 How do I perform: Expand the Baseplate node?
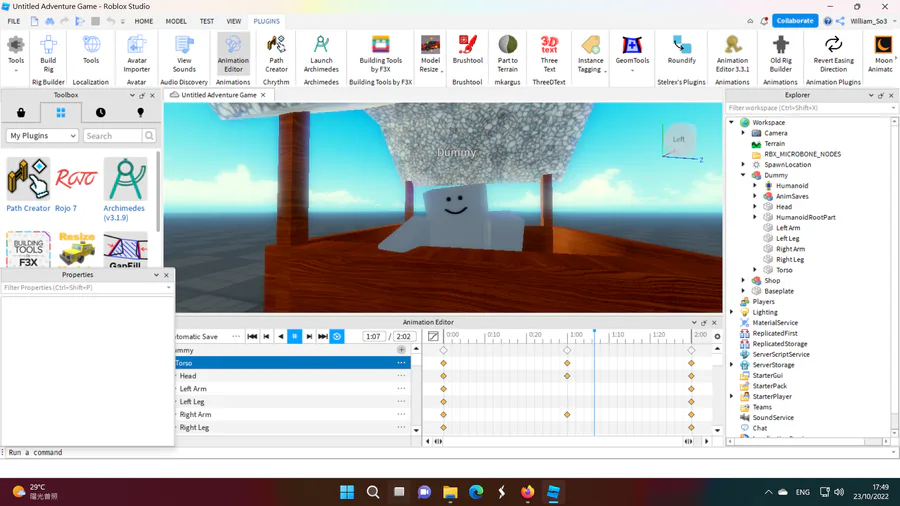pyautogui.click(x=743, y=291)
